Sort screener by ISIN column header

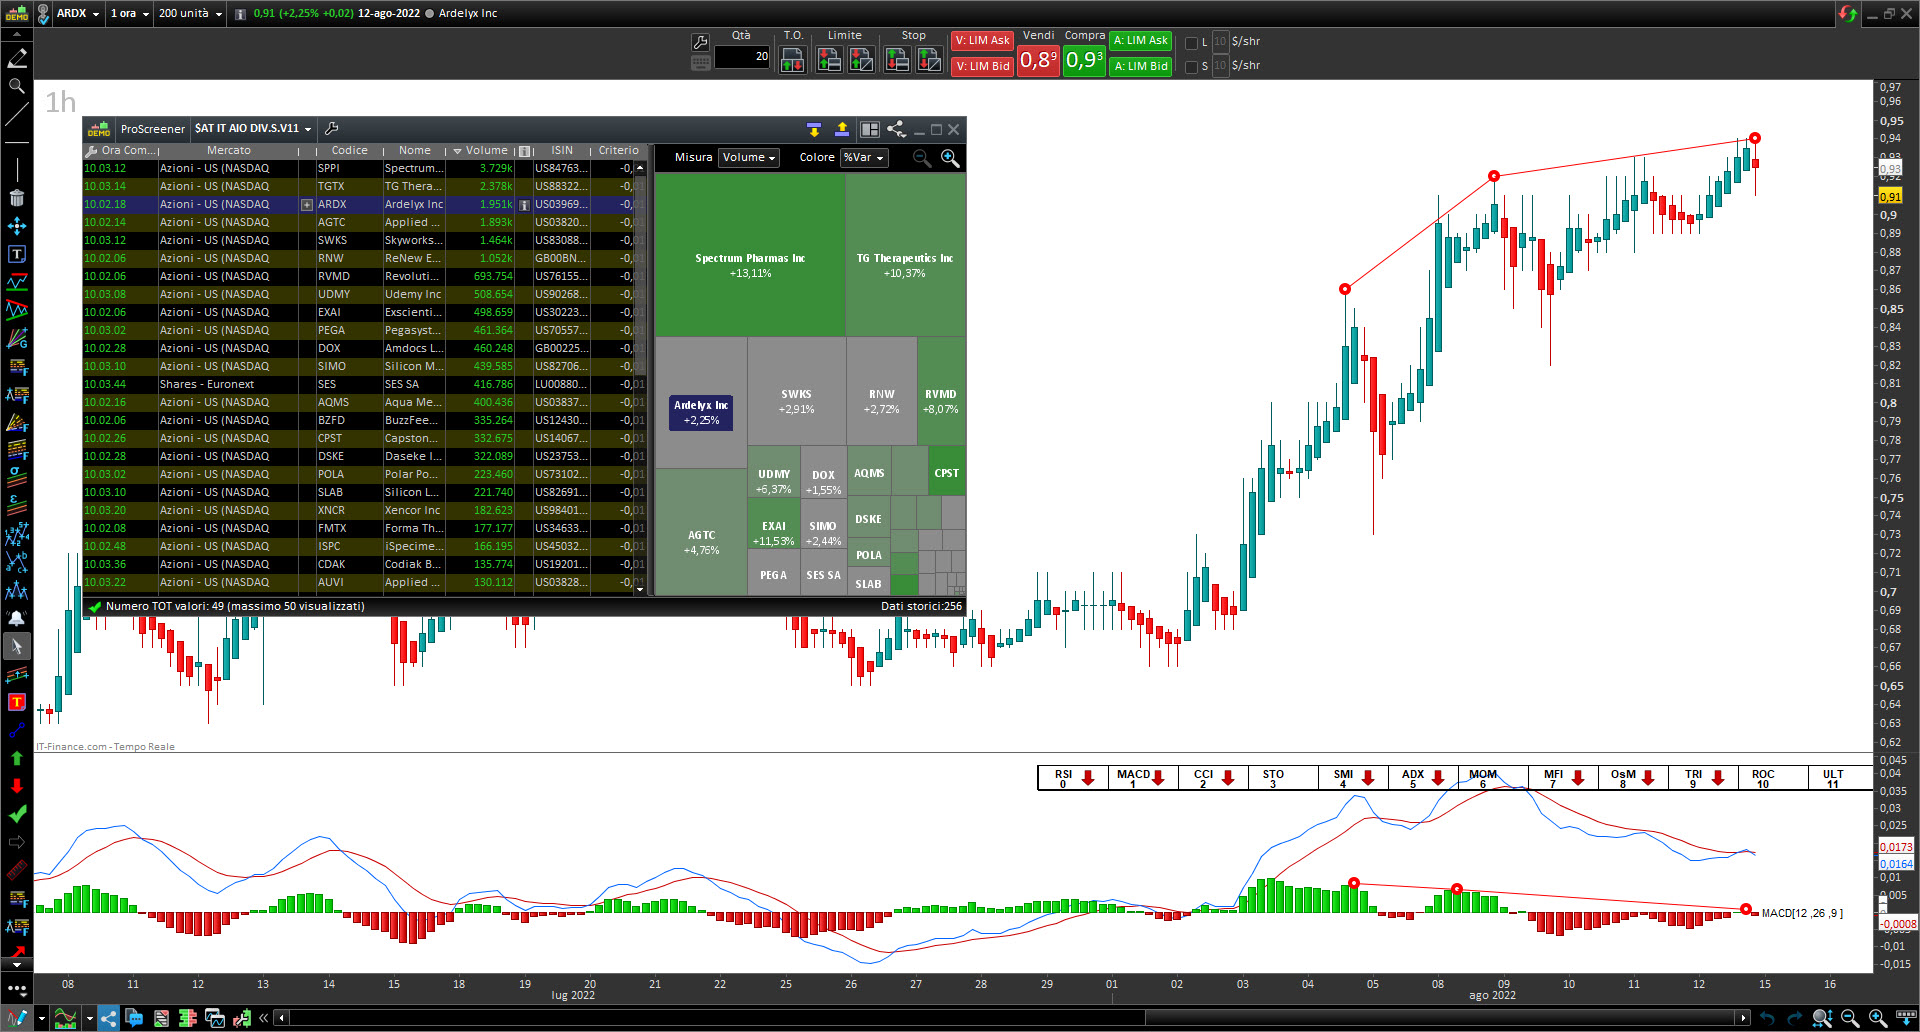(x=562, y=150)
